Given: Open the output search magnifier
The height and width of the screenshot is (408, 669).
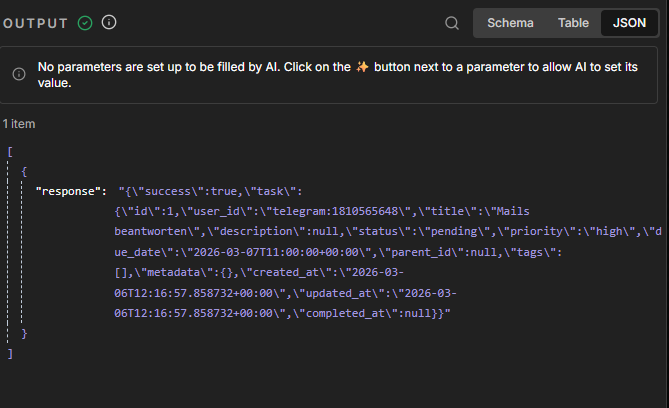Looking at the screenshot, I should point(452,23).
